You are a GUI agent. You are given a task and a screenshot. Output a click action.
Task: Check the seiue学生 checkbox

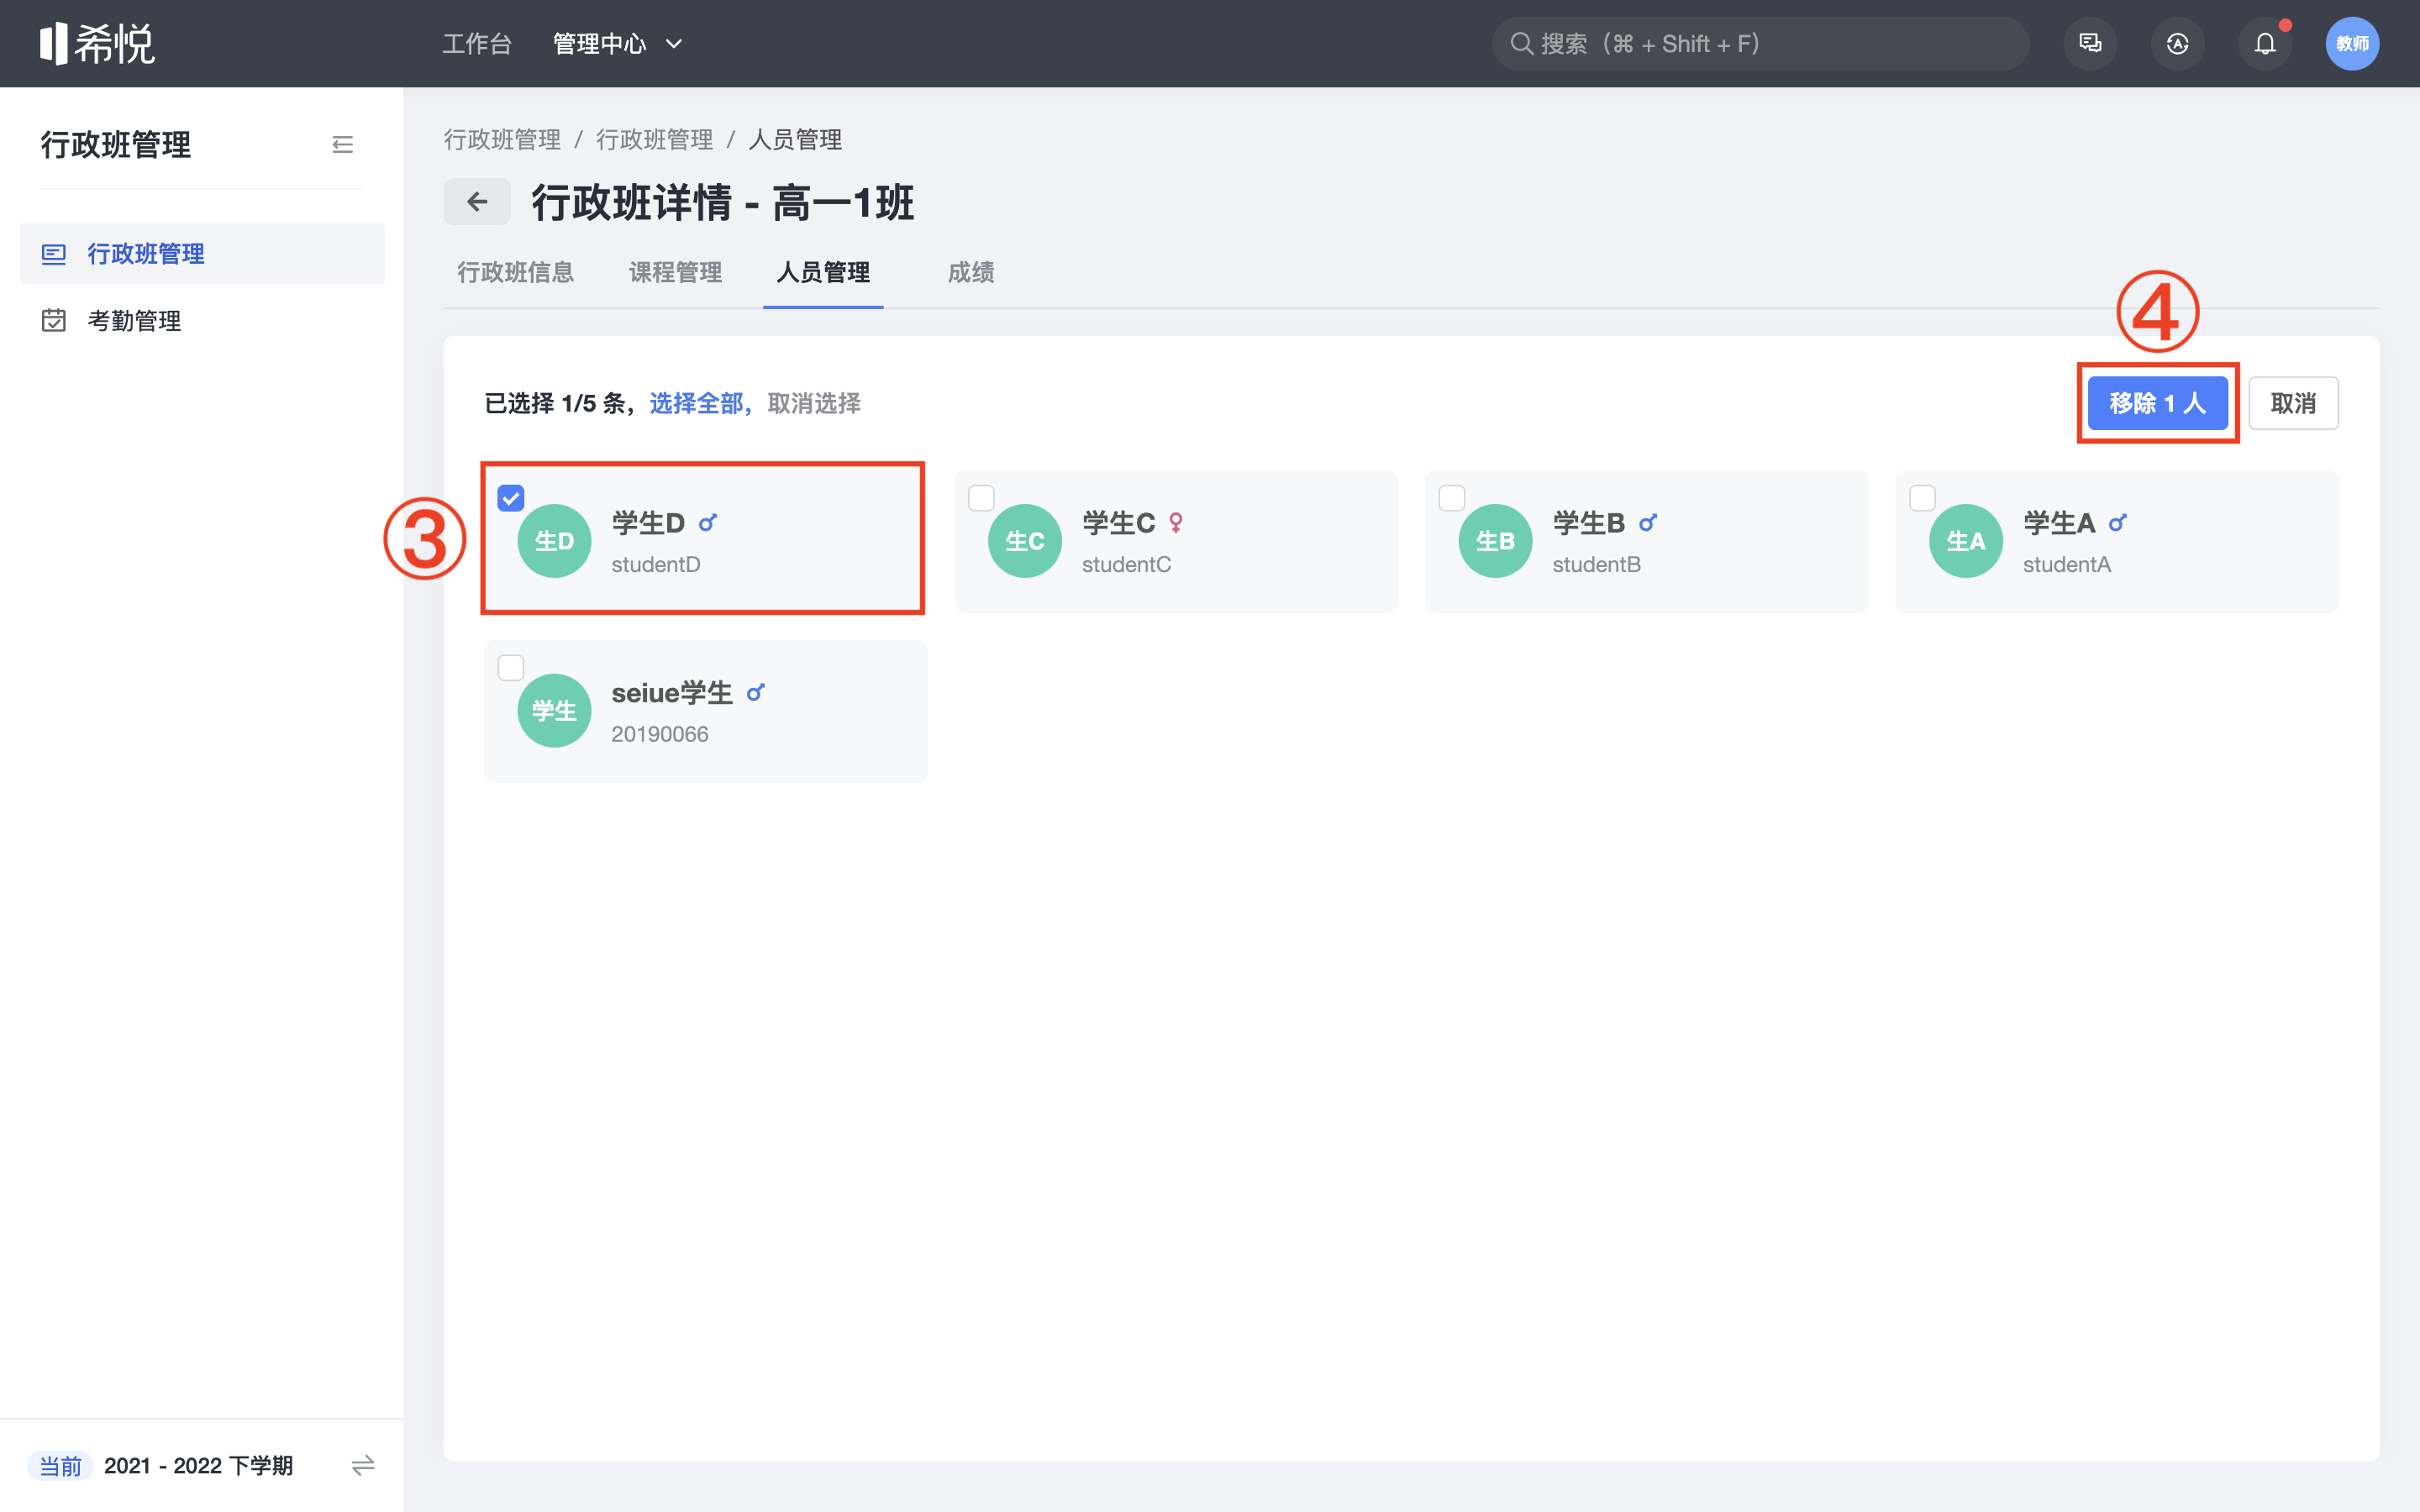[x=511, y=668]
